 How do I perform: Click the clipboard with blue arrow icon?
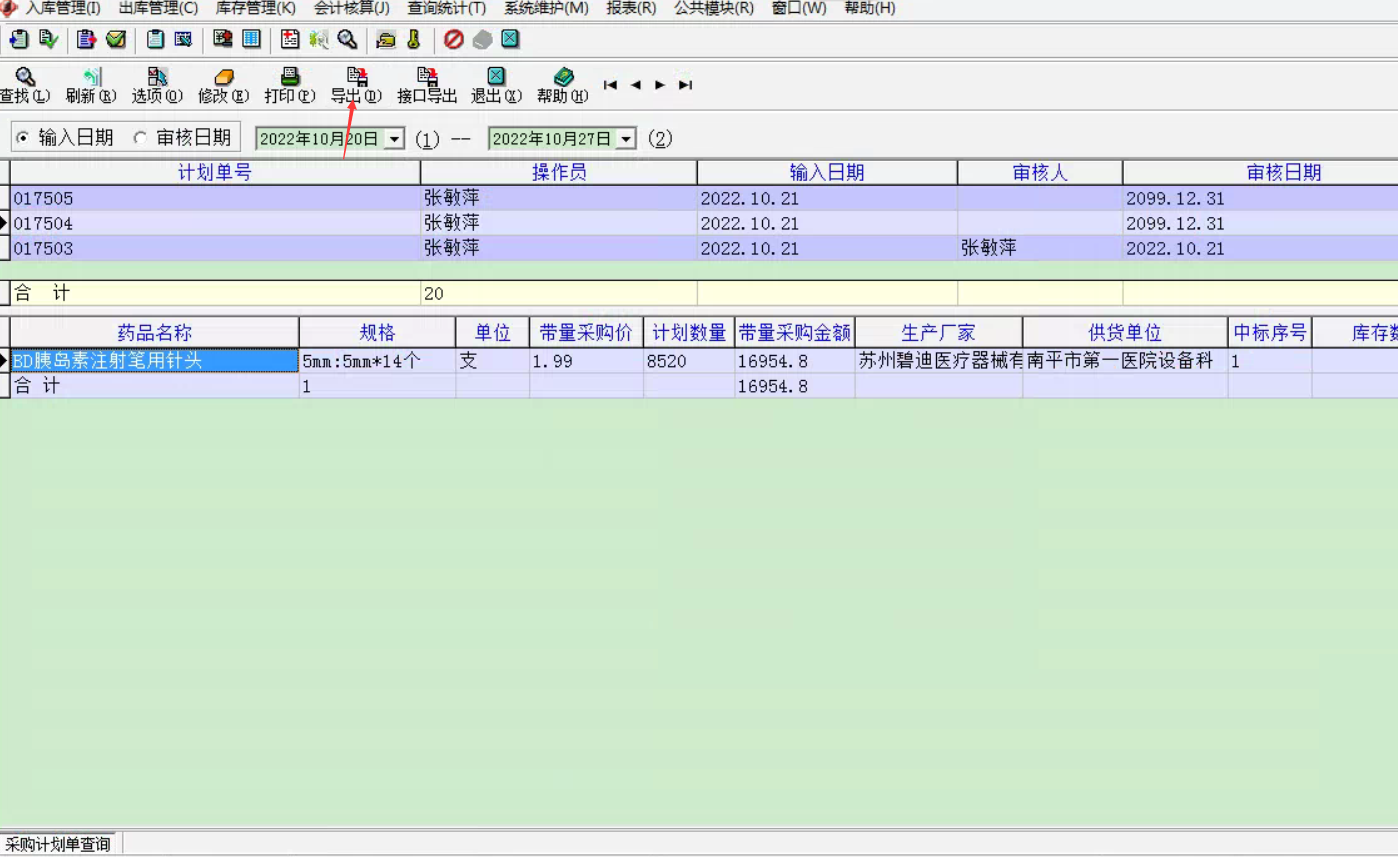pos(18,40)
